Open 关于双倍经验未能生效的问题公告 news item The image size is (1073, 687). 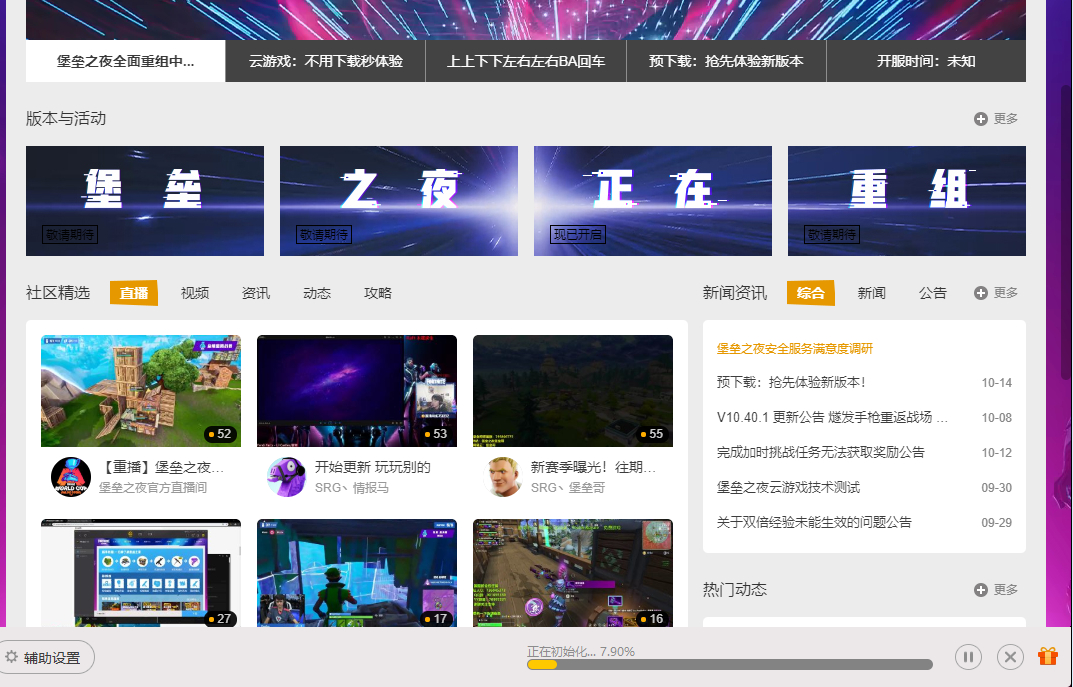click(x=814, y=522)
